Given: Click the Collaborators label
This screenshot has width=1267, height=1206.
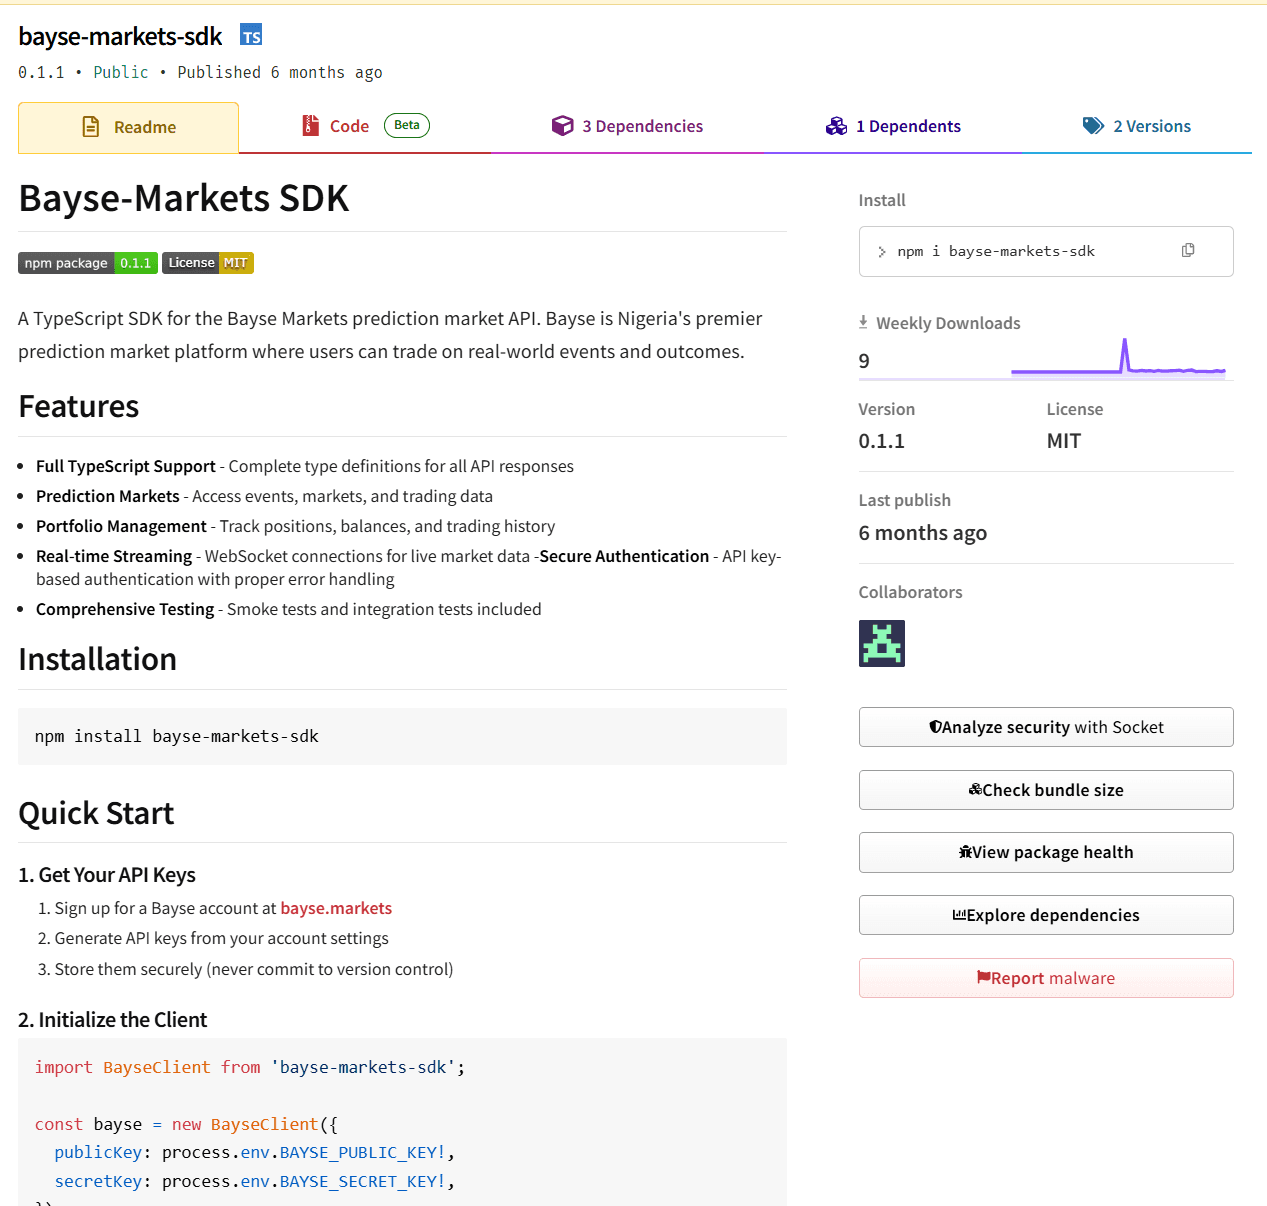Looking at the screenshot, I should coord(911,592).
